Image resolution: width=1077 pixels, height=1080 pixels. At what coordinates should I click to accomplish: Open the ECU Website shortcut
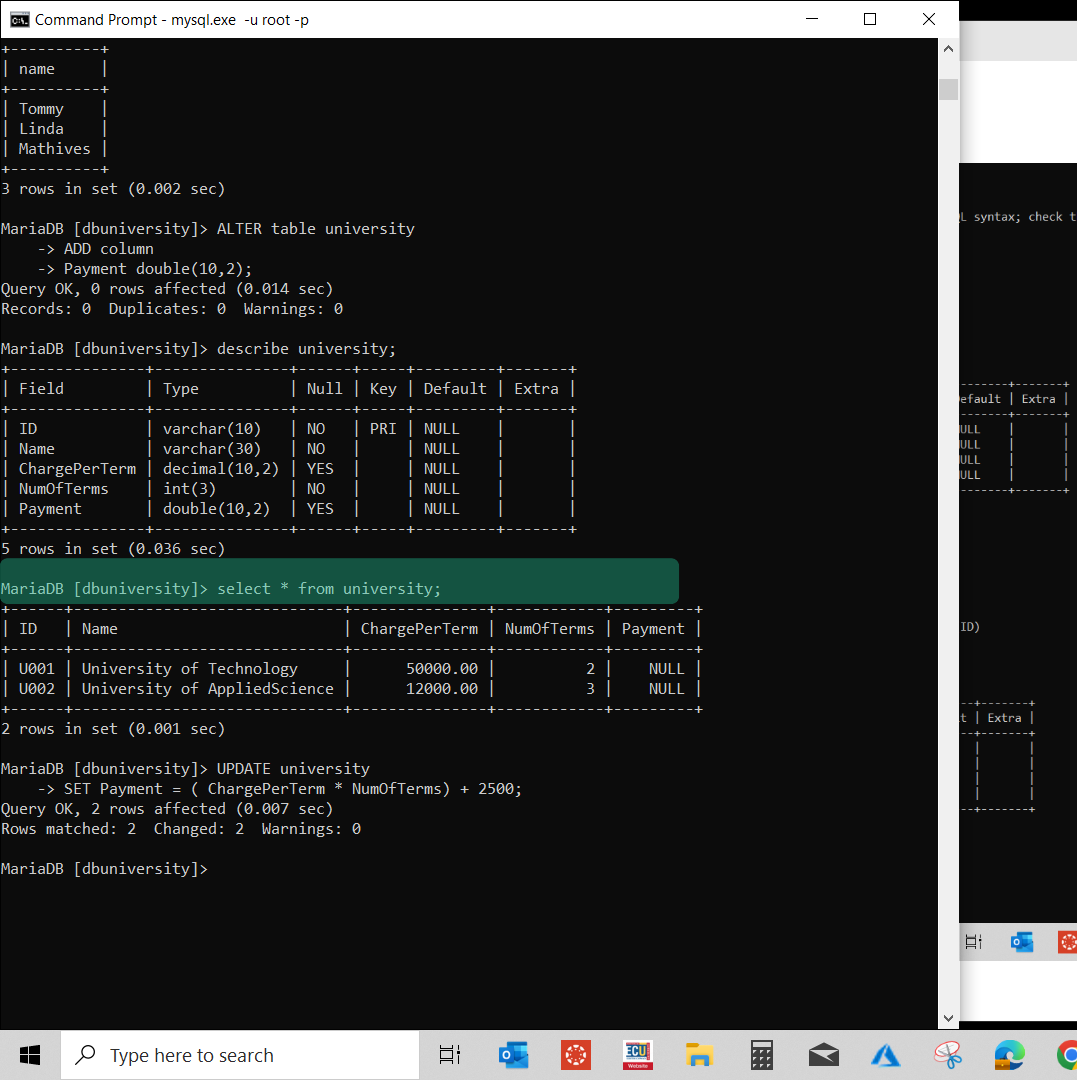point(637,1054)
